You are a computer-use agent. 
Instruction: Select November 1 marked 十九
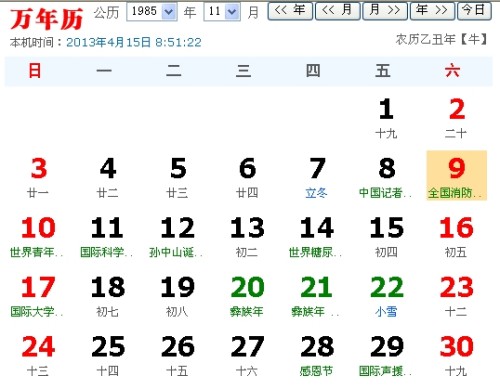coord(386,118)
